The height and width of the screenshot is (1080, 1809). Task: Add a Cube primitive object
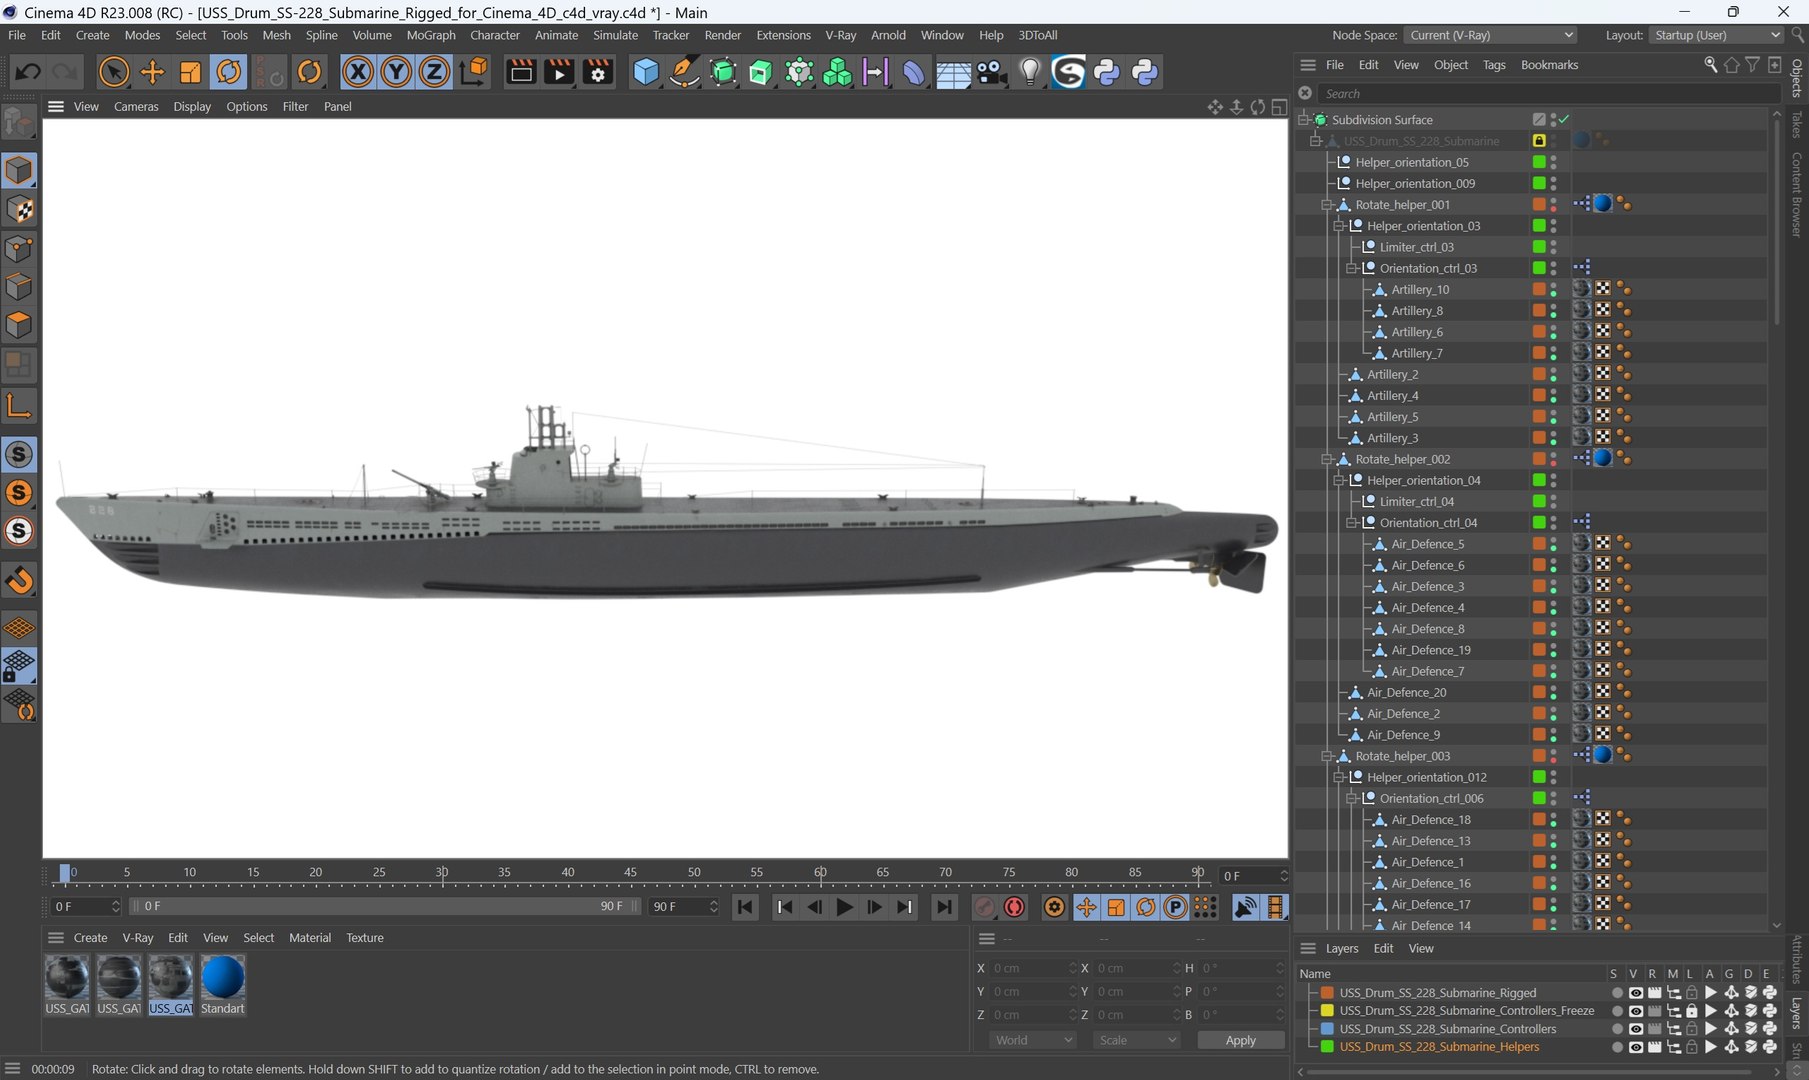pos(646,72)
